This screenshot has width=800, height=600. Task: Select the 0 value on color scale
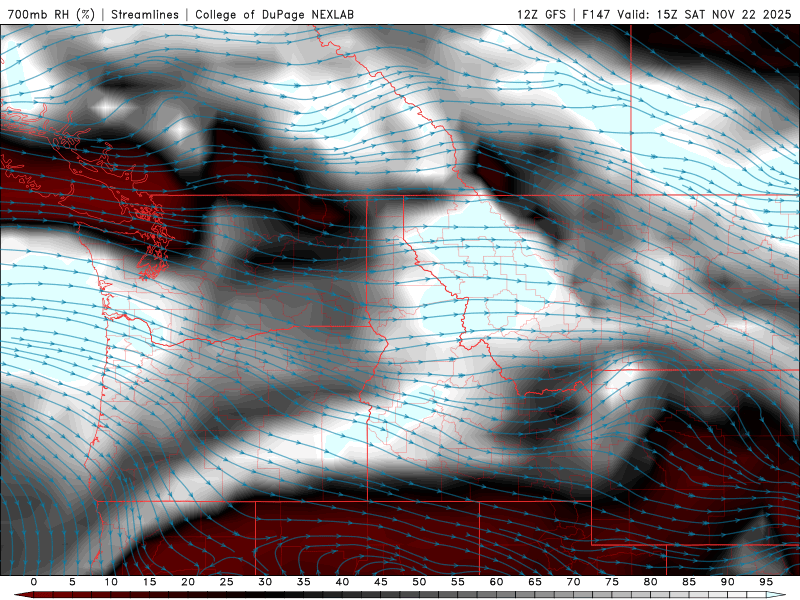pos(34,582)
